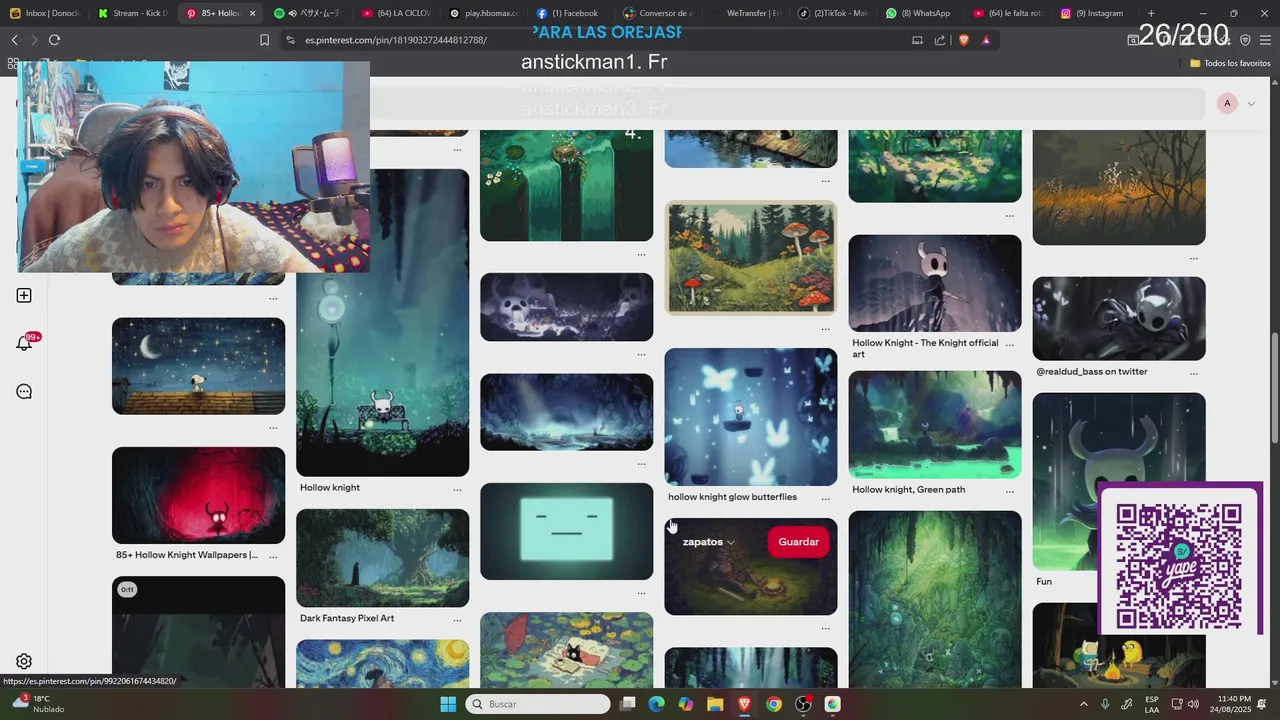Open Copilot from the taskbar
1280x720 pixels.
685,704
